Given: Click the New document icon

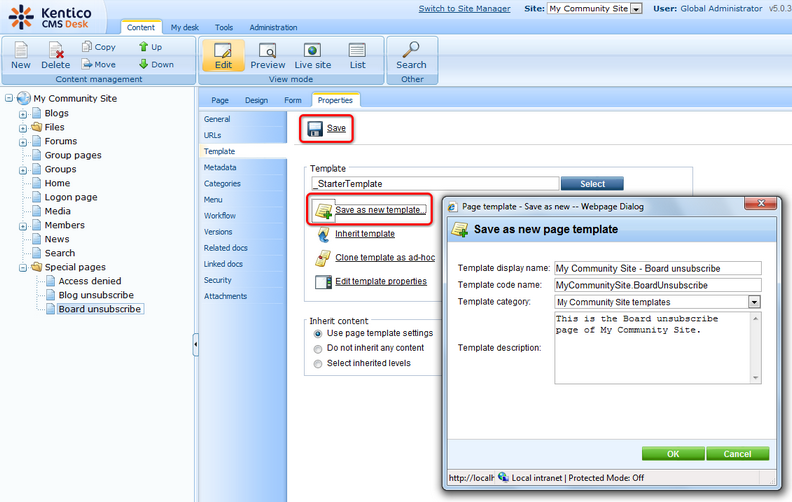Looking at the screenshot, I should pyautogui.click(x=21, y=50).
